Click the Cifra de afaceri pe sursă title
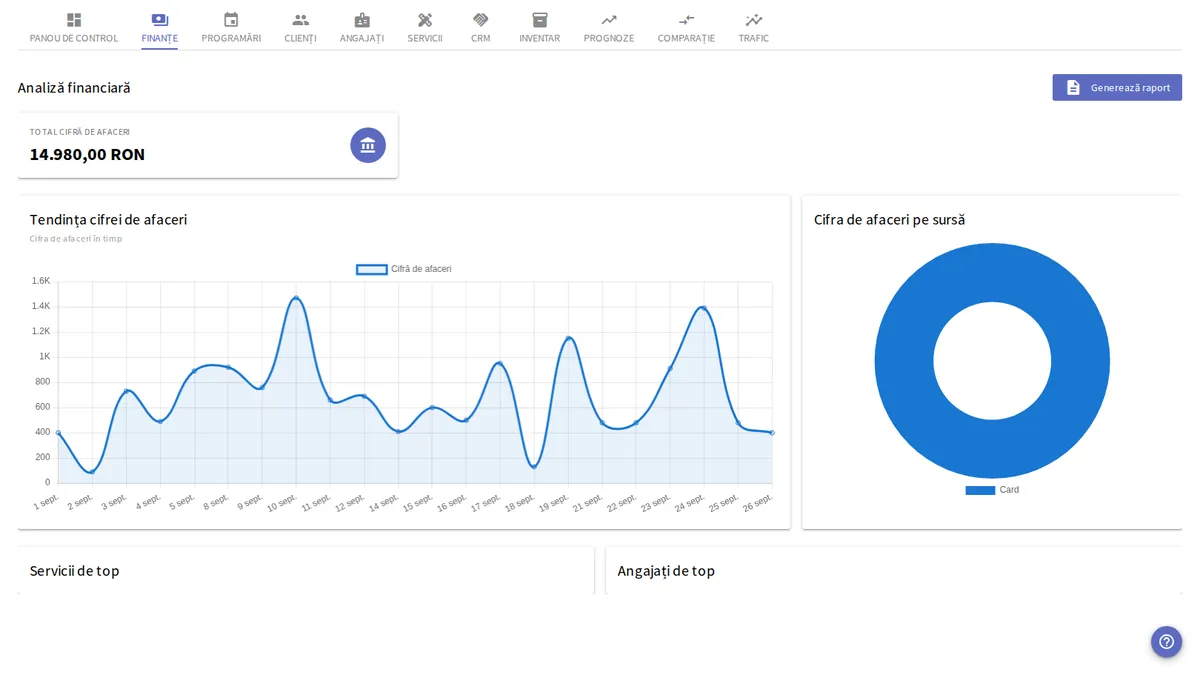This screenshot has width=1200, height=675. [889, 219]
